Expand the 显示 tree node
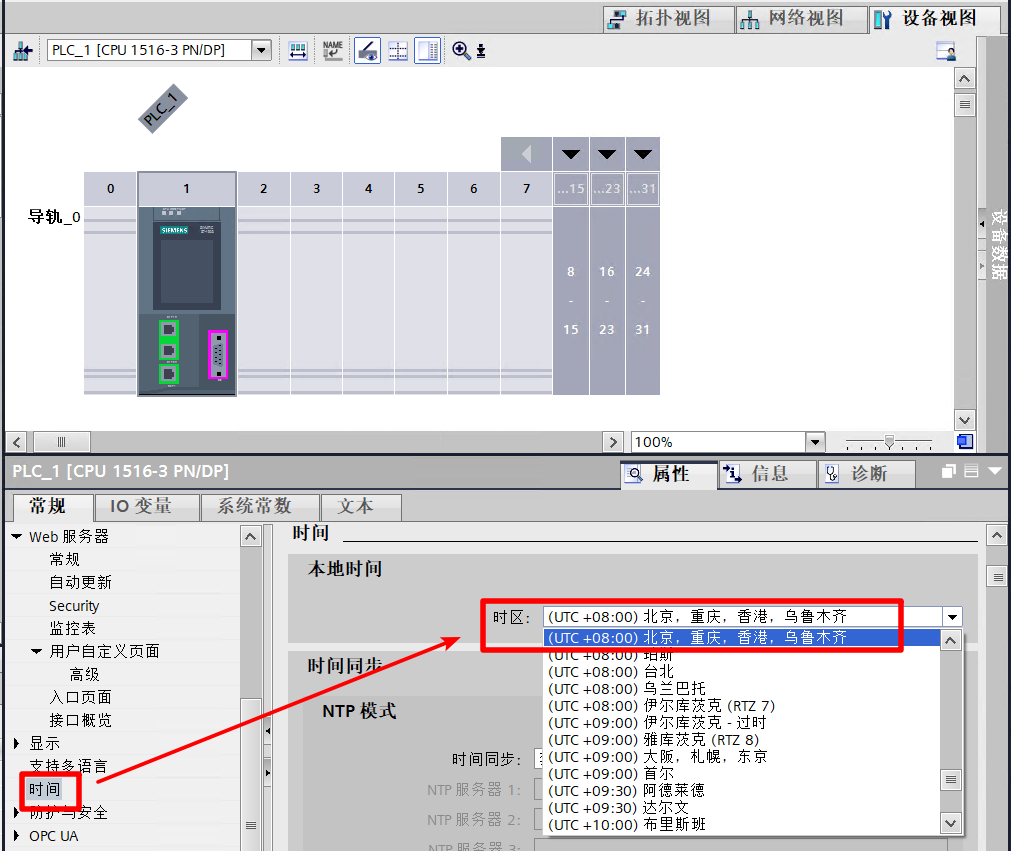 click(x=17, y=743)
